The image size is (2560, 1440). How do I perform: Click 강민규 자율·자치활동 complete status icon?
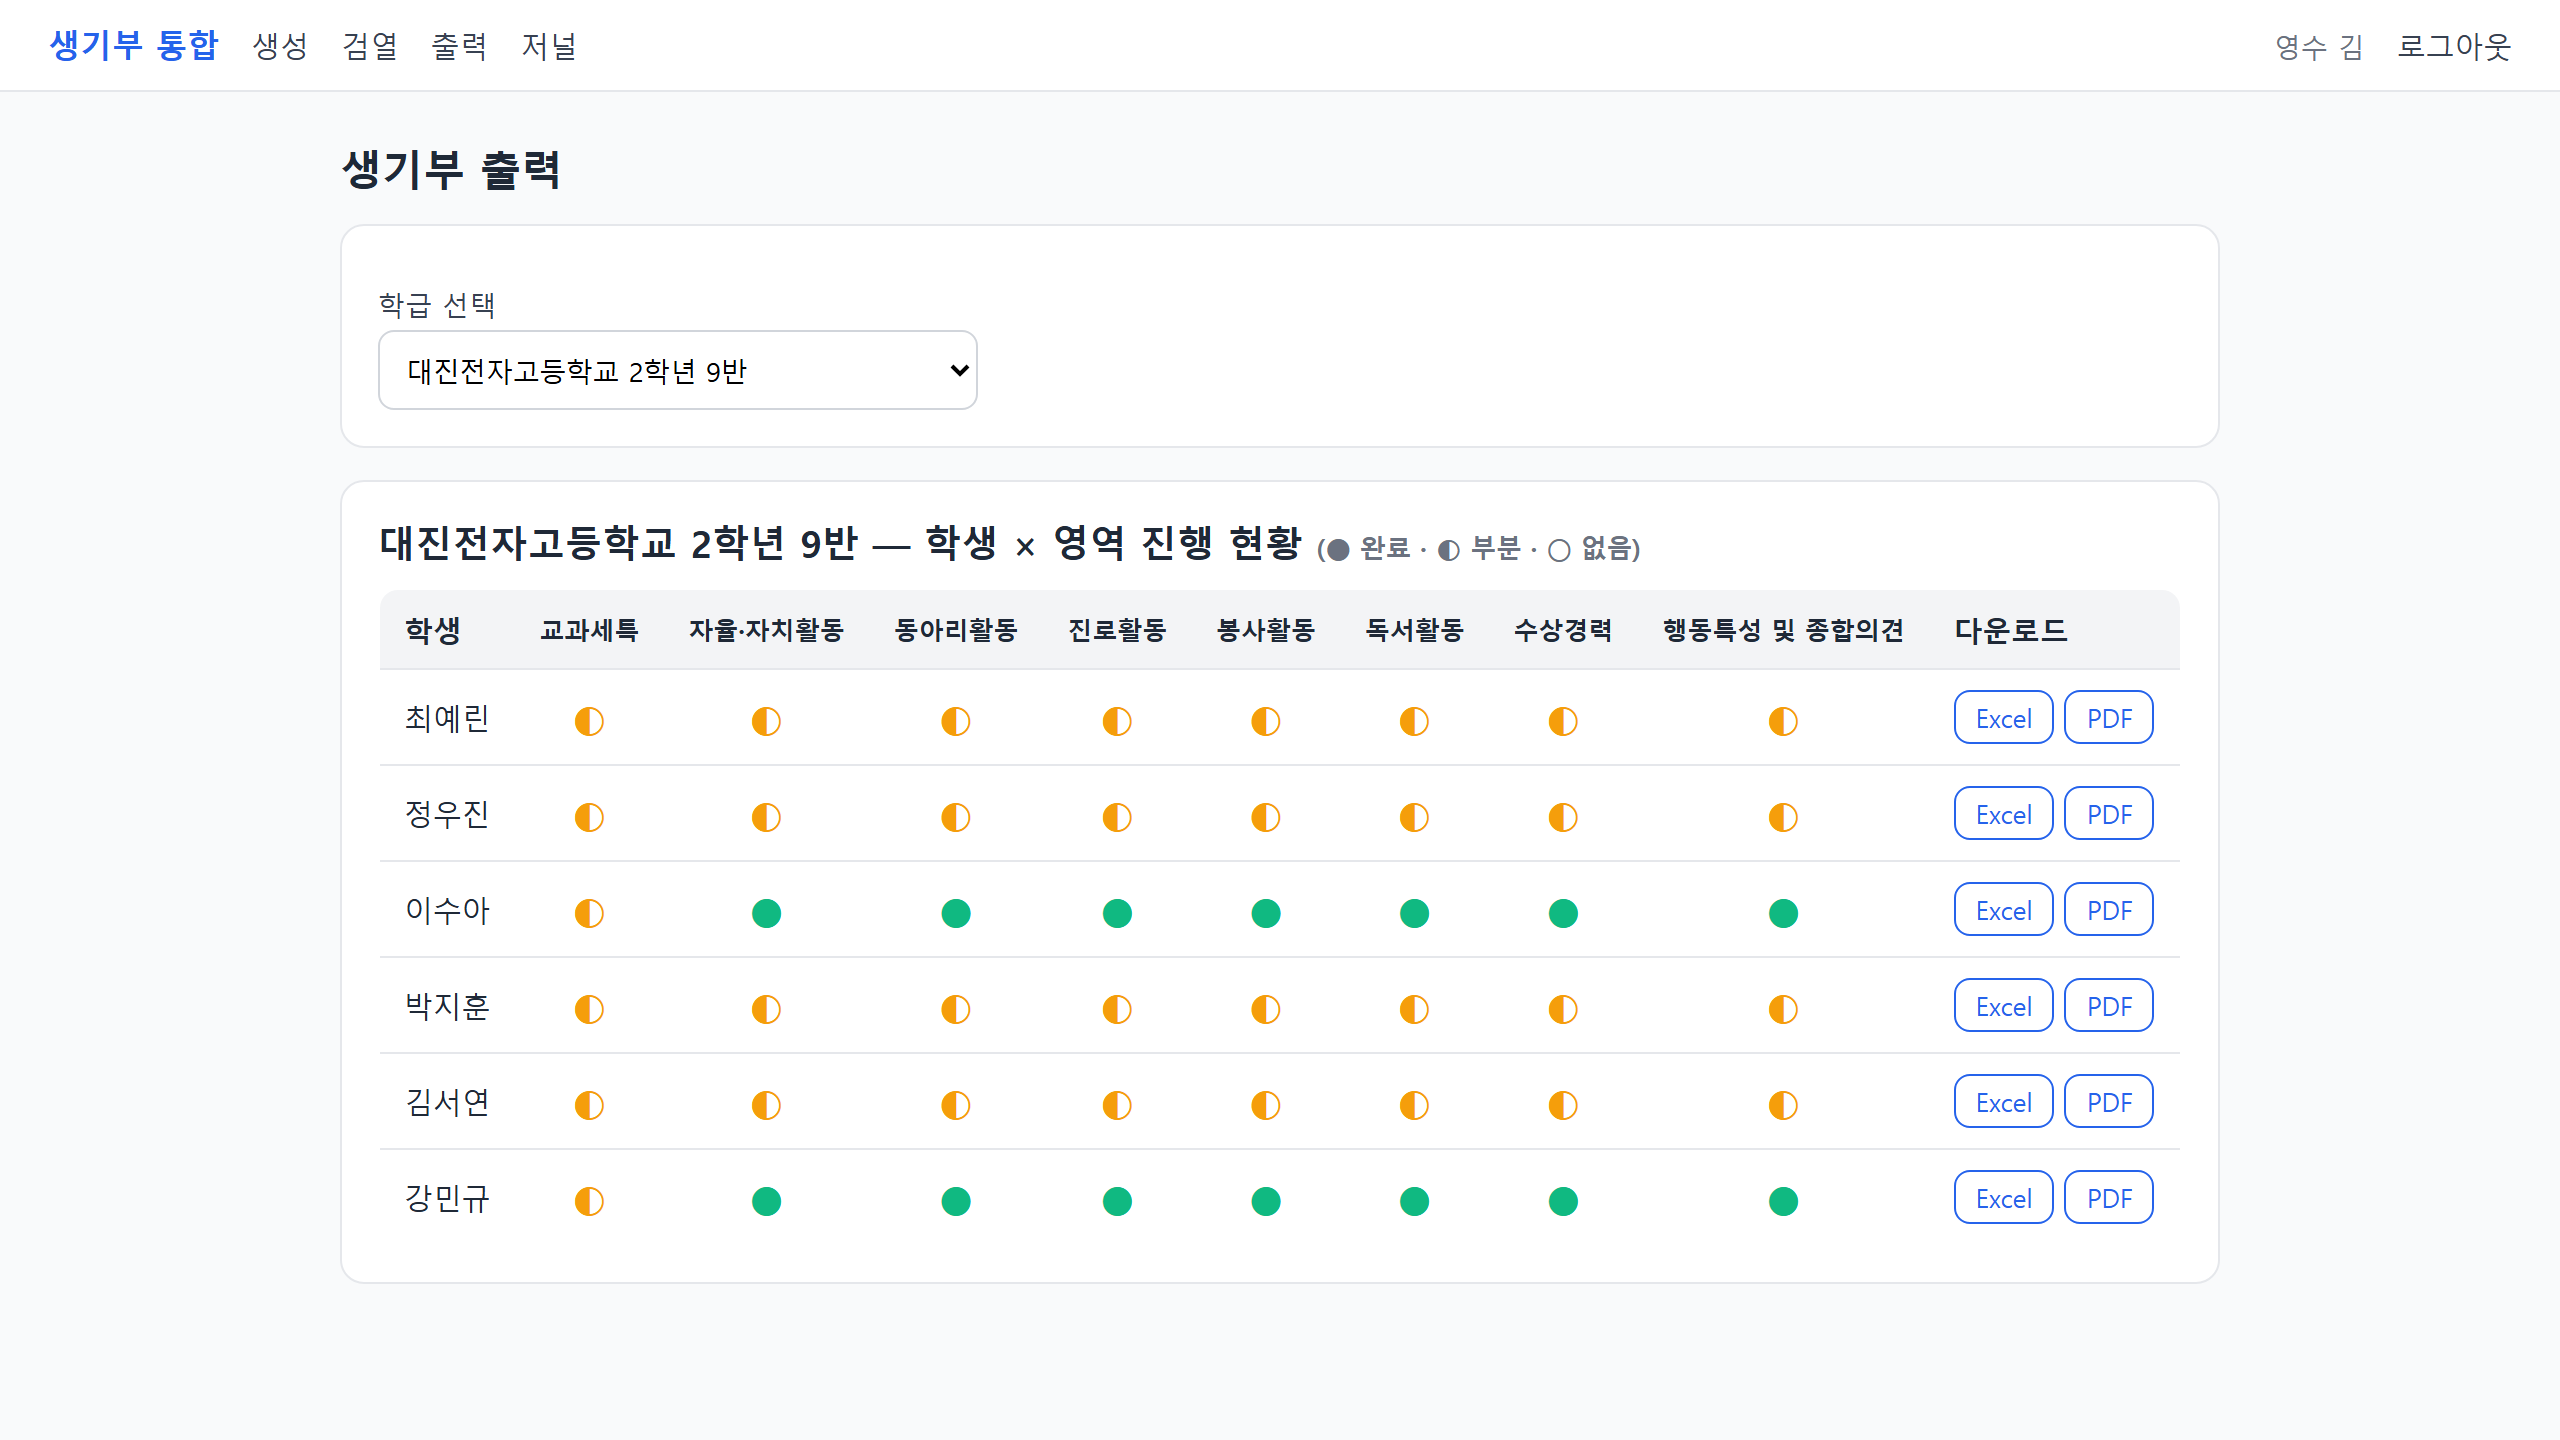pyautogui.click(x=766, y=1201)
